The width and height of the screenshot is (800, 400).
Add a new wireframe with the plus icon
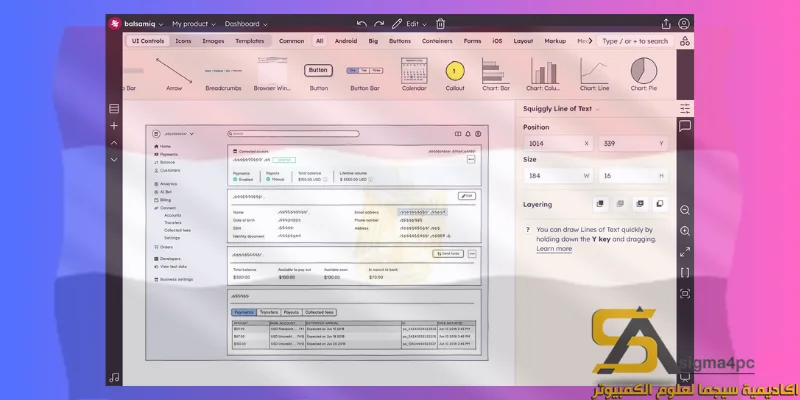click(114, 126)
